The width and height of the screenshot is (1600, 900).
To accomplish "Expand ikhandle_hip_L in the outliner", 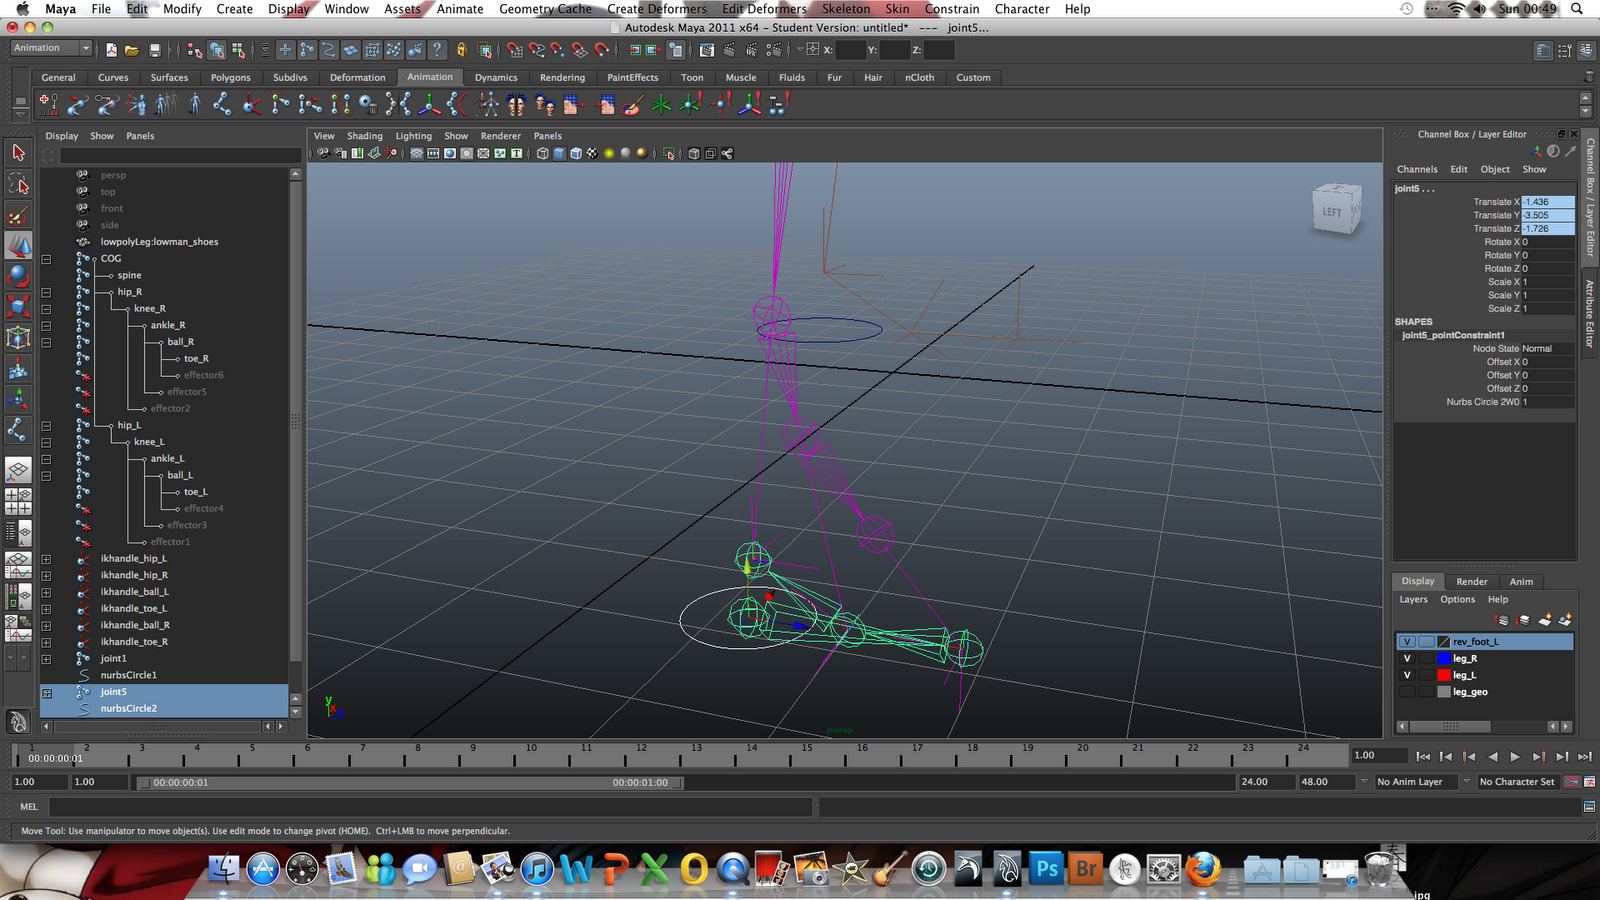I will coord(46,559).
